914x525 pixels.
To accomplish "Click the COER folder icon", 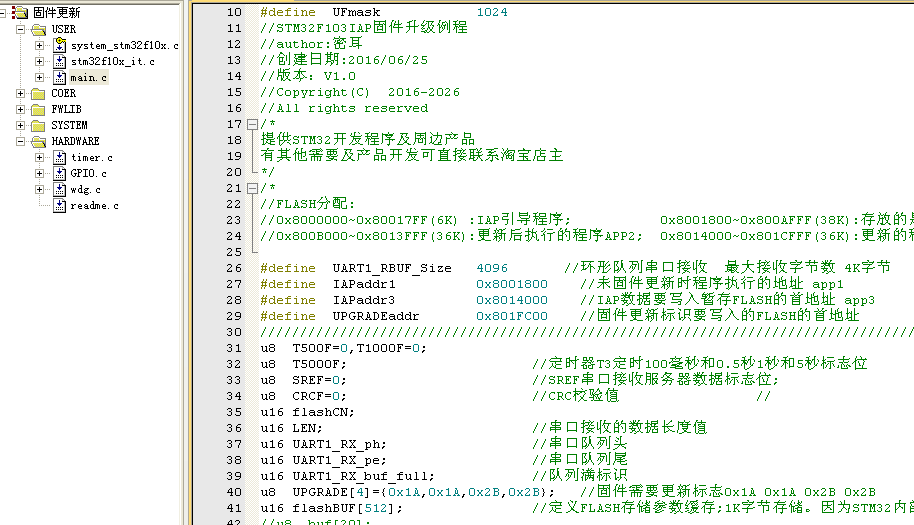I will pyautogui.click(x=38, y=94).
